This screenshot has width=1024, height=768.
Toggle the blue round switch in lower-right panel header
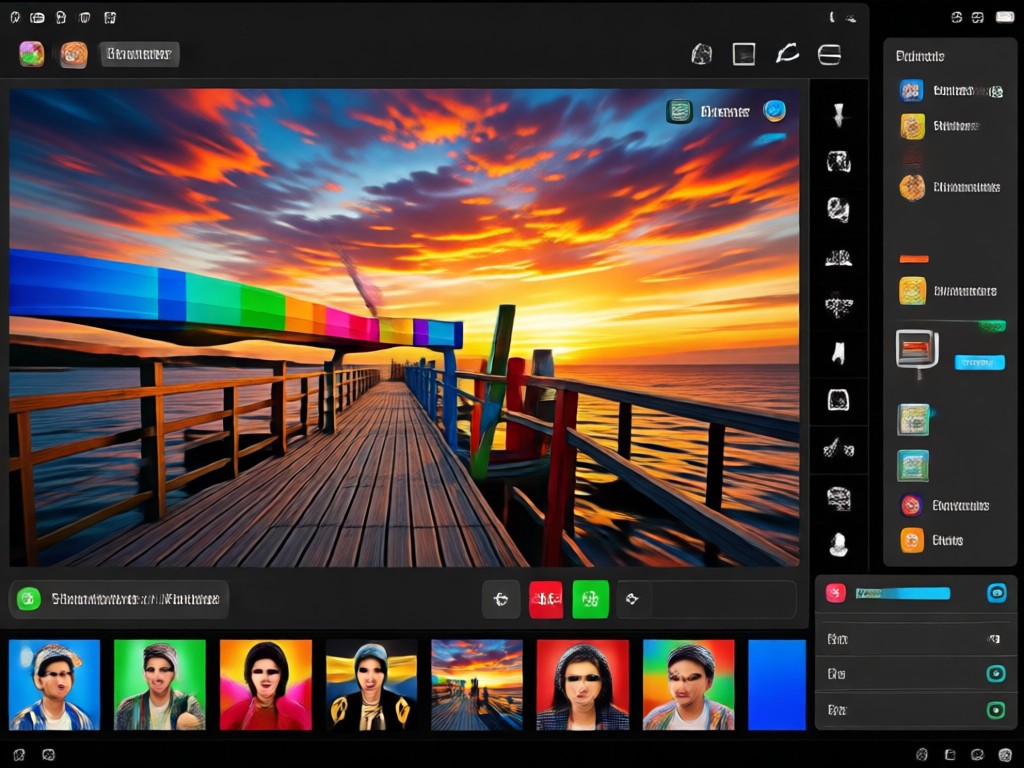(x=997, y=593)
